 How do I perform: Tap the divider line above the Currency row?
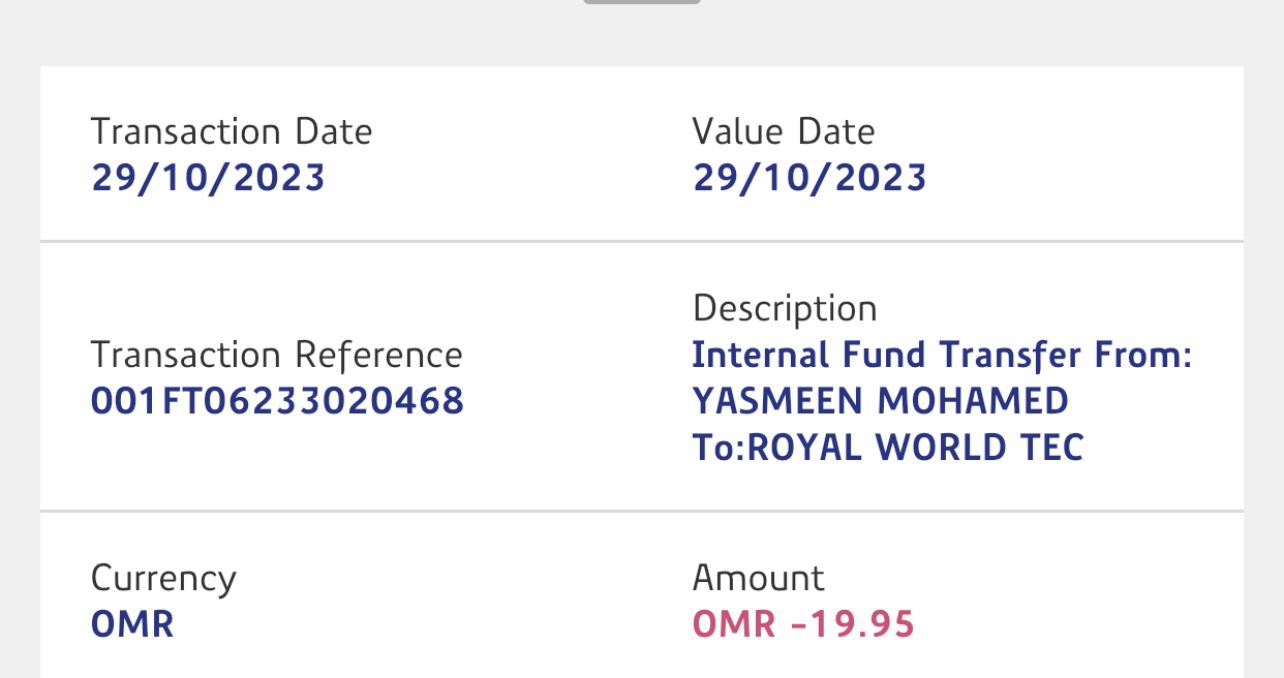[641, 511]
